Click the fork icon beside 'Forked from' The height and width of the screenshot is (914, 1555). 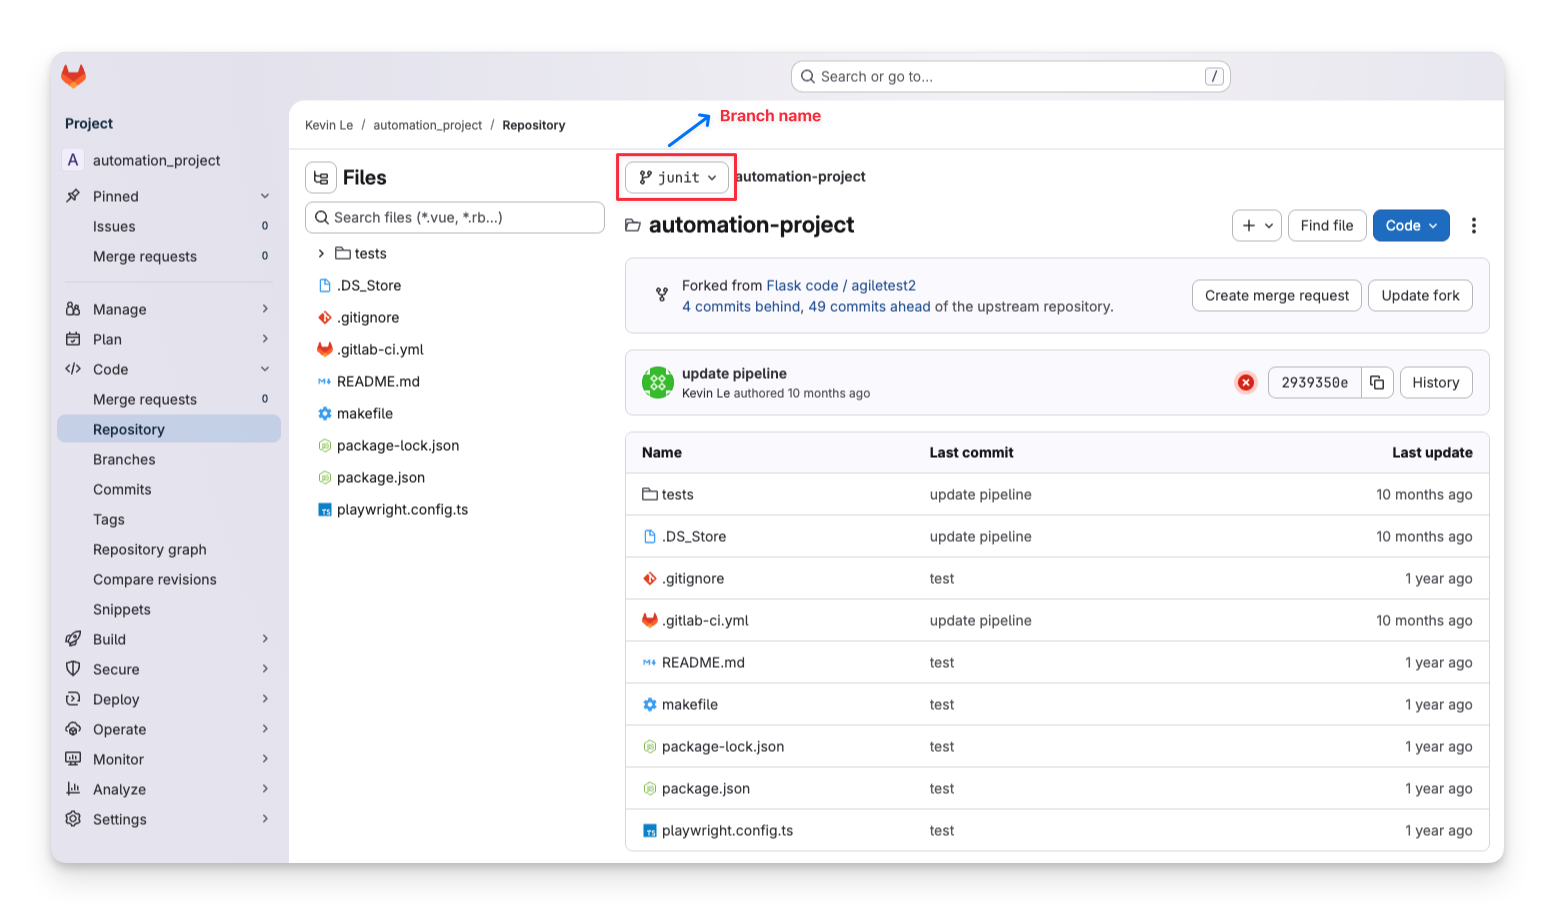point(660,295)
